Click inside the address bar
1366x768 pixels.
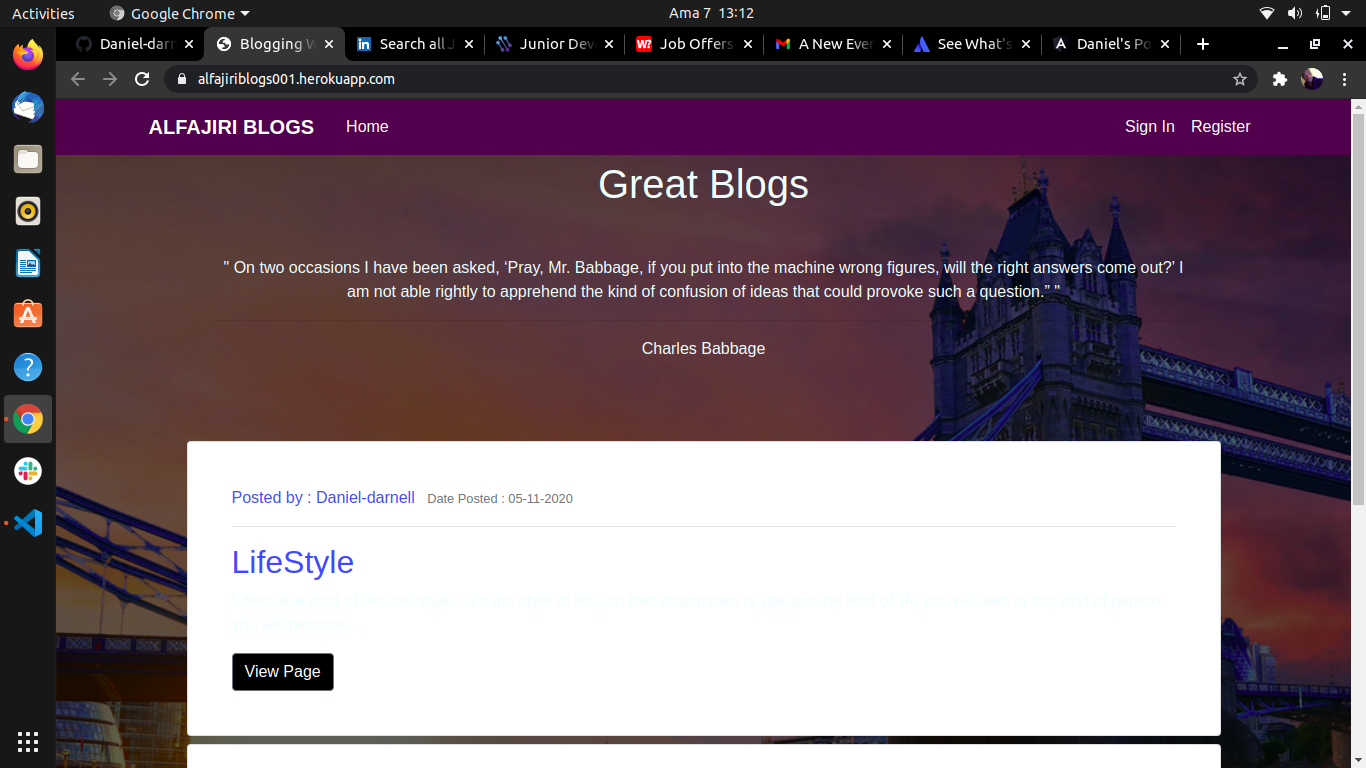point(600,78)
